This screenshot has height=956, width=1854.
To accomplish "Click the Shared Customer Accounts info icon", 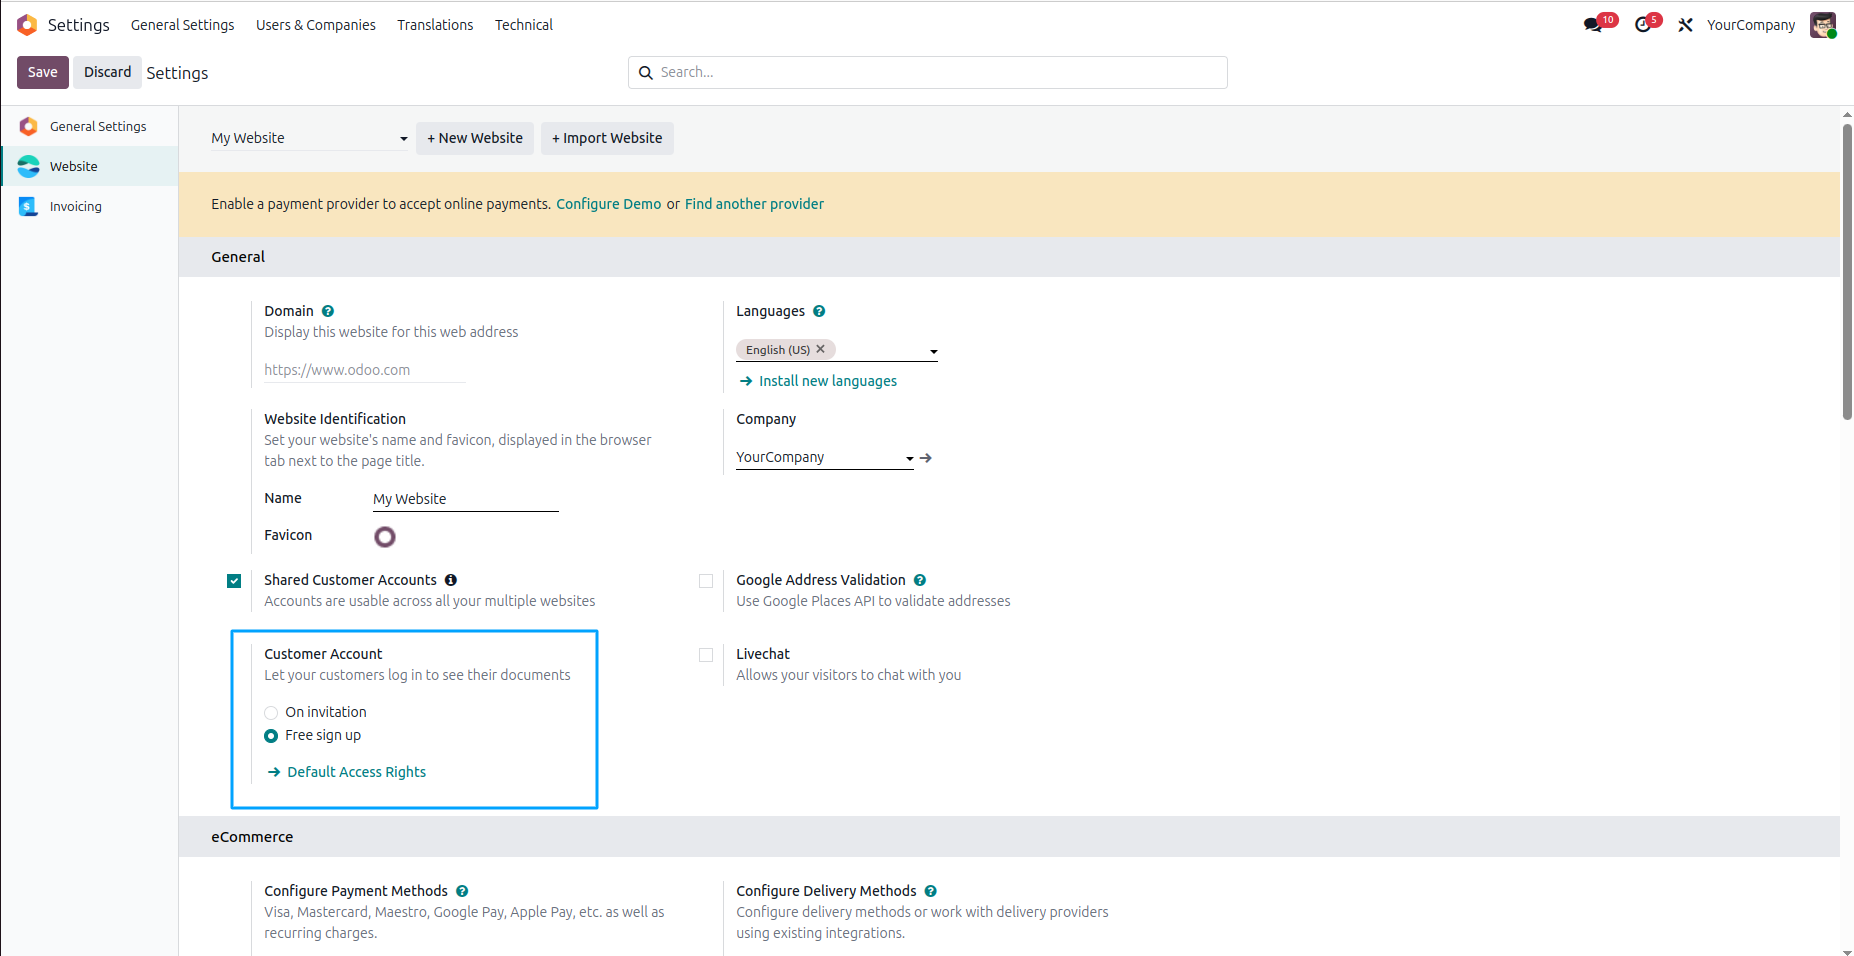I will pyautogui.click(x=451, y=580).
